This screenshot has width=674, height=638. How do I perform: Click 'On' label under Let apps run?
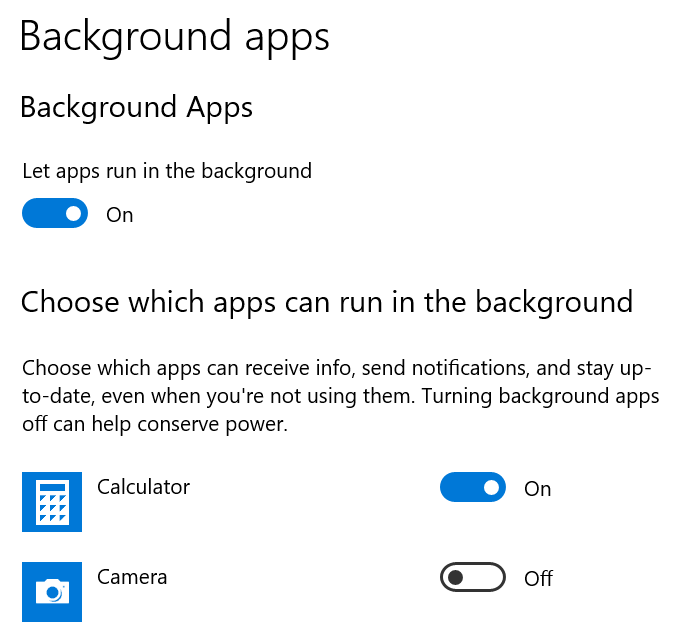tap(120, 215)
